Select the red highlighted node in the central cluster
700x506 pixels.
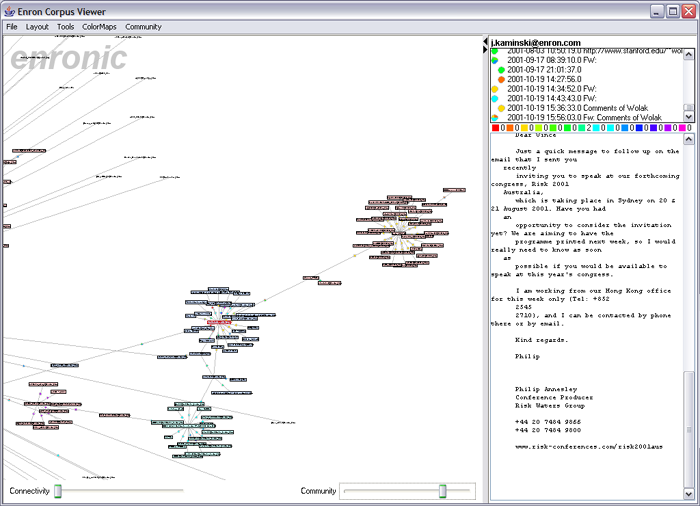(219, 322)
